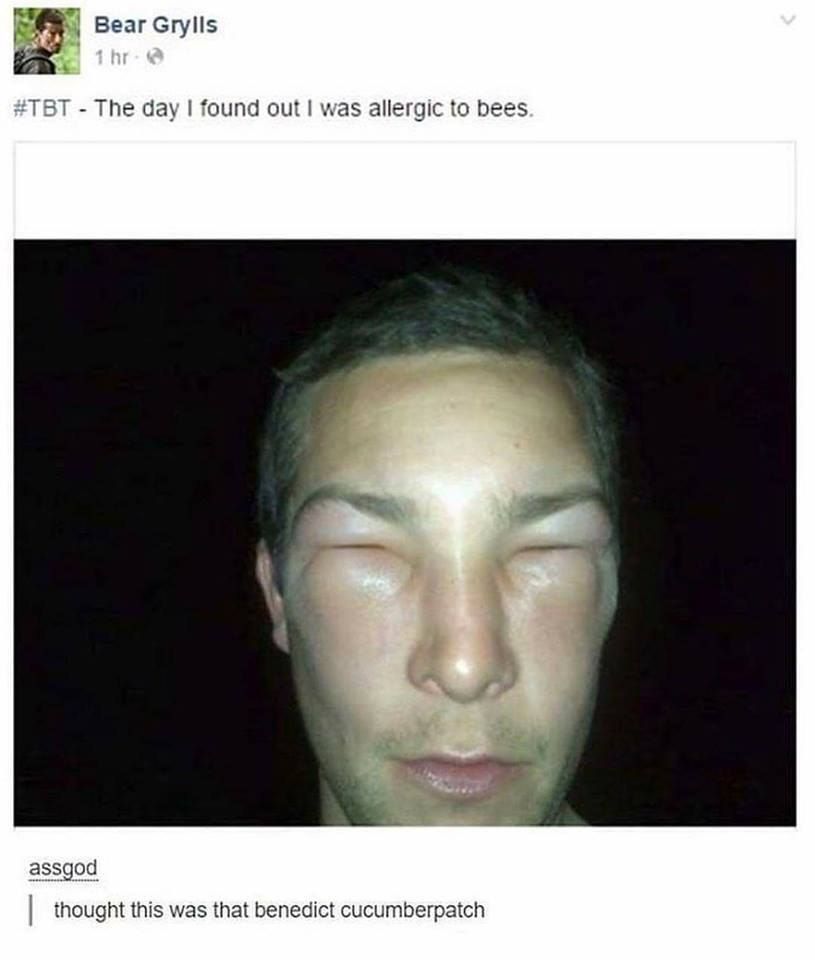The width and height of the screenshot is (815, 960).
Task: Click the dot separator after '1 hr'
Action: 139,58
